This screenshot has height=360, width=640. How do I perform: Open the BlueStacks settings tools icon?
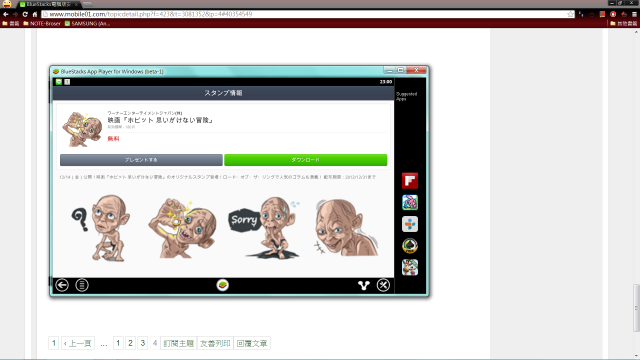pyautogui.click(x=383, y=285)
